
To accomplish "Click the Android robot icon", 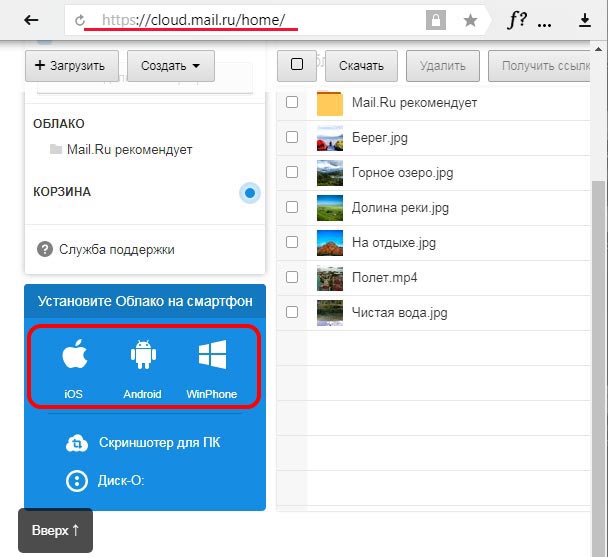I will pos(143,354).
